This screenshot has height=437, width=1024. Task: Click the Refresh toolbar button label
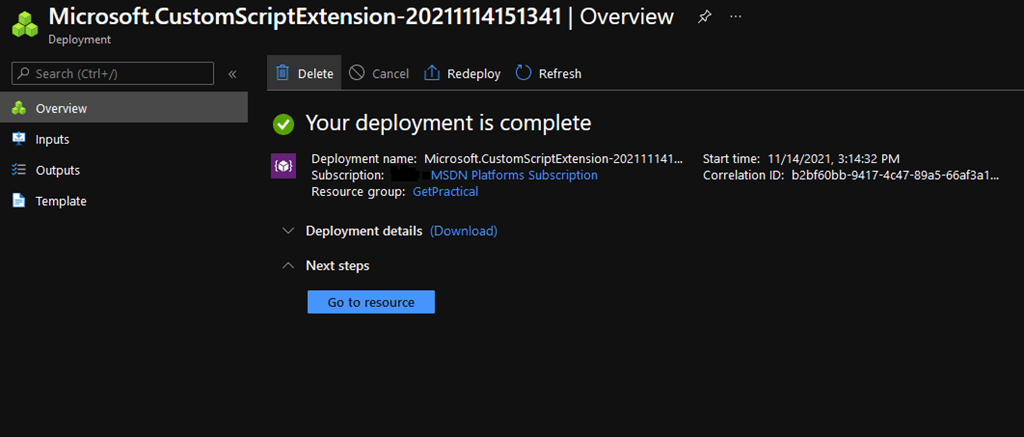[x=560, y=74]
